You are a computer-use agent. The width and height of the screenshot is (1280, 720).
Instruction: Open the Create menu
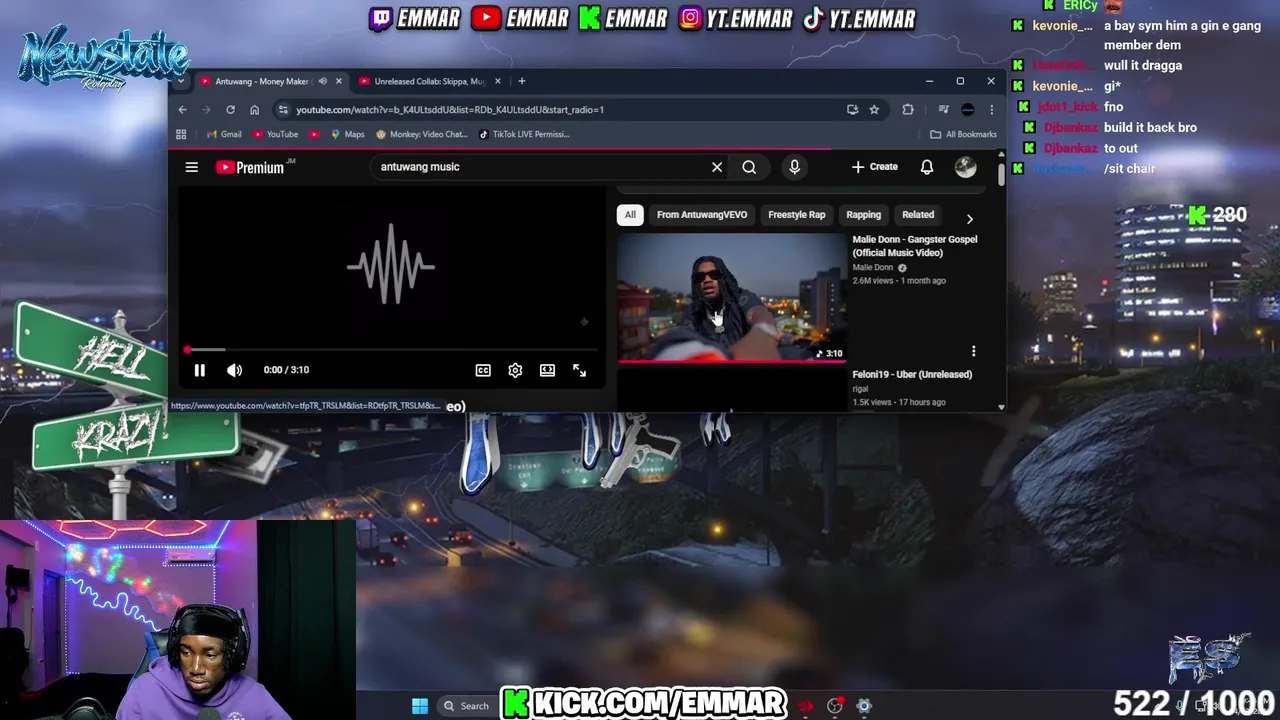875,167
